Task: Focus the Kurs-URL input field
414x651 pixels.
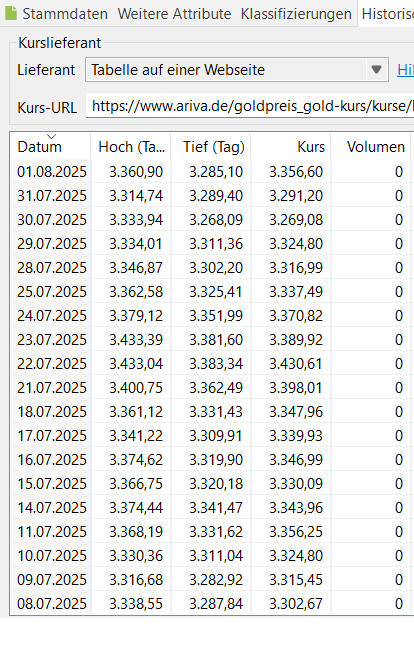Action: pos(250,106)
